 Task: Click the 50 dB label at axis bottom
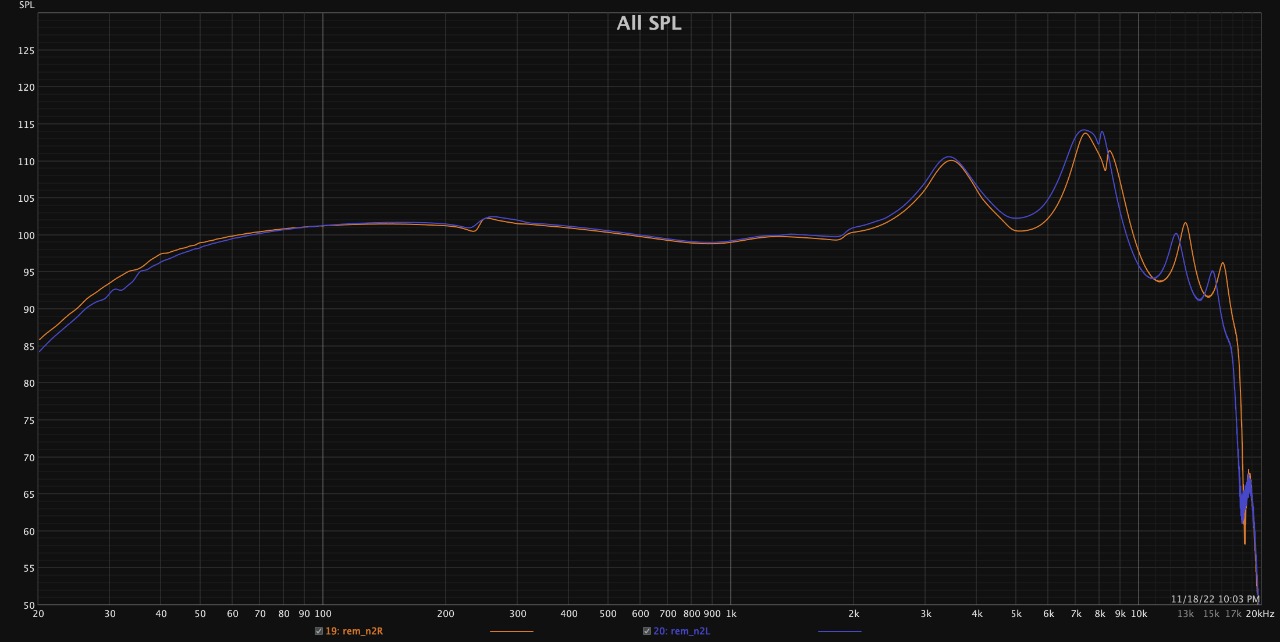(x=28, y=606)
